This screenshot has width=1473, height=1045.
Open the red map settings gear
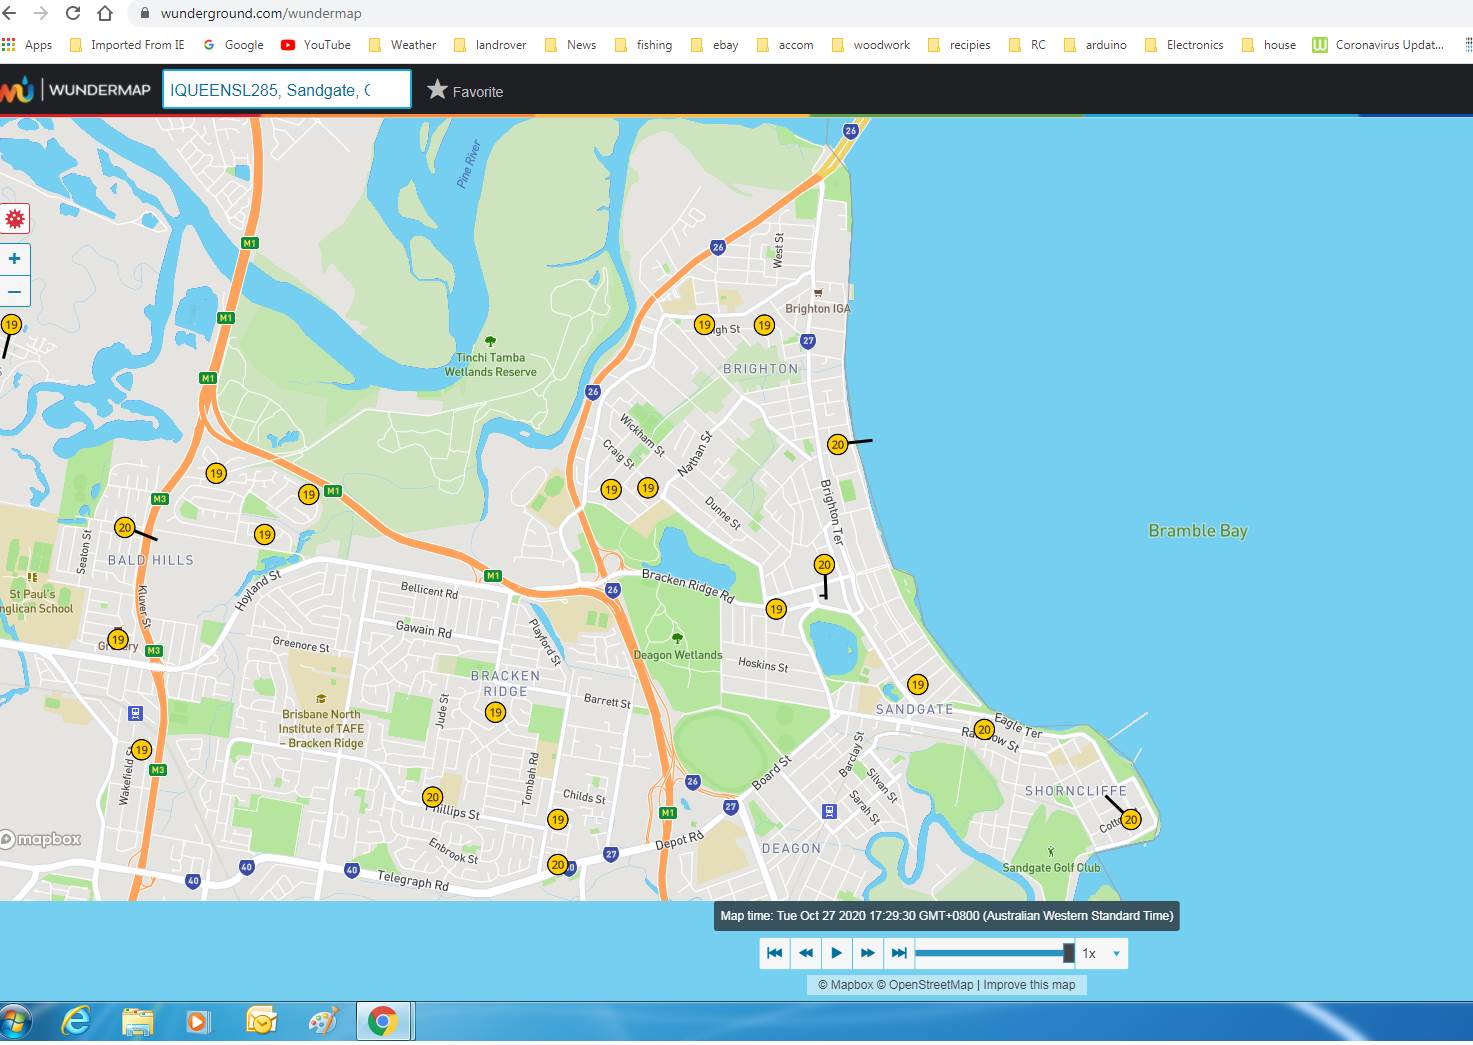pos(15,219)
